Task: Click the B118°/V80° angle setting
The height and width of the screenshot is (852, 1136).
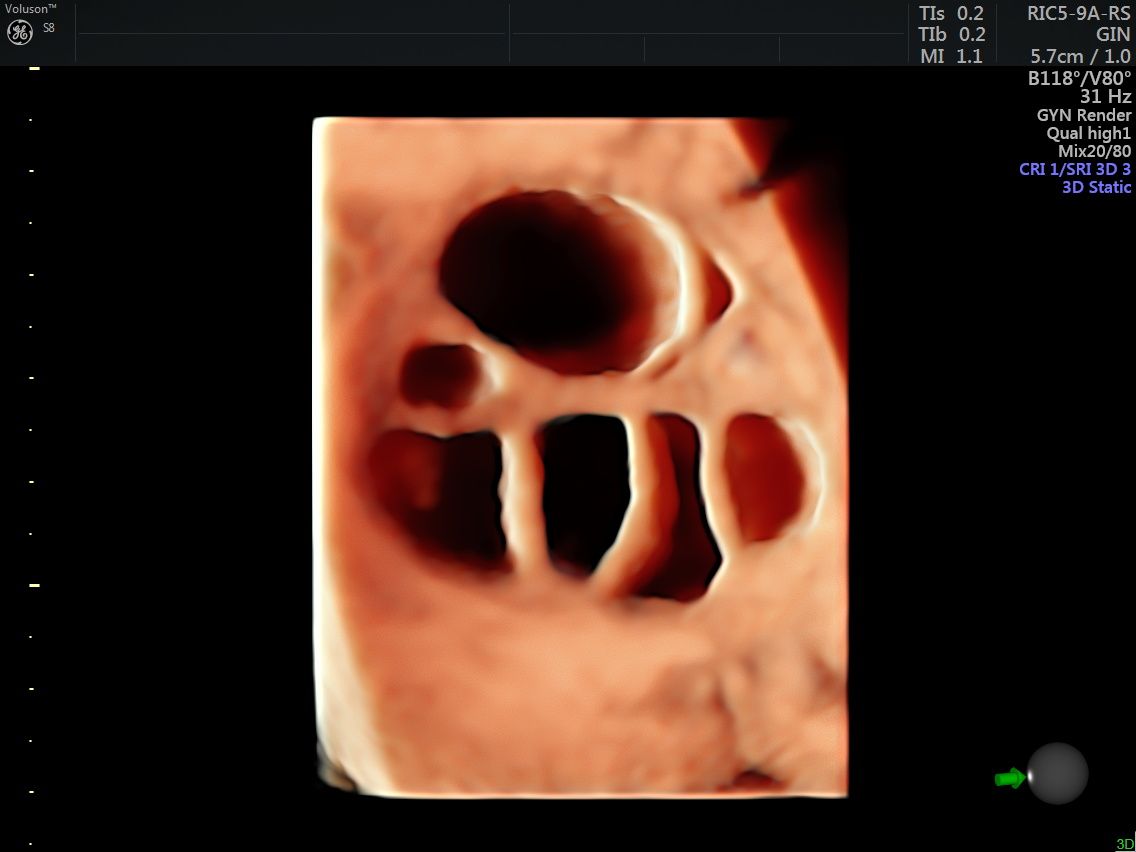Action: pos(1079,78)
